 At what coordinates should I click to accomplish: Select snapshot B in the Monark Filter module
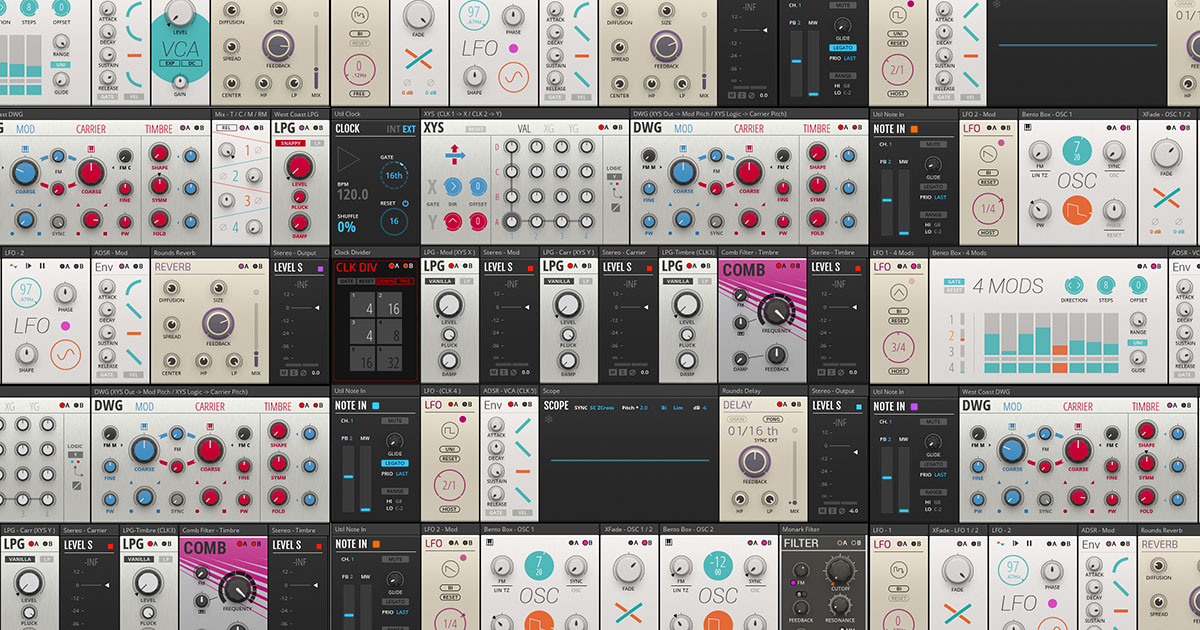(x=858, y=543)
